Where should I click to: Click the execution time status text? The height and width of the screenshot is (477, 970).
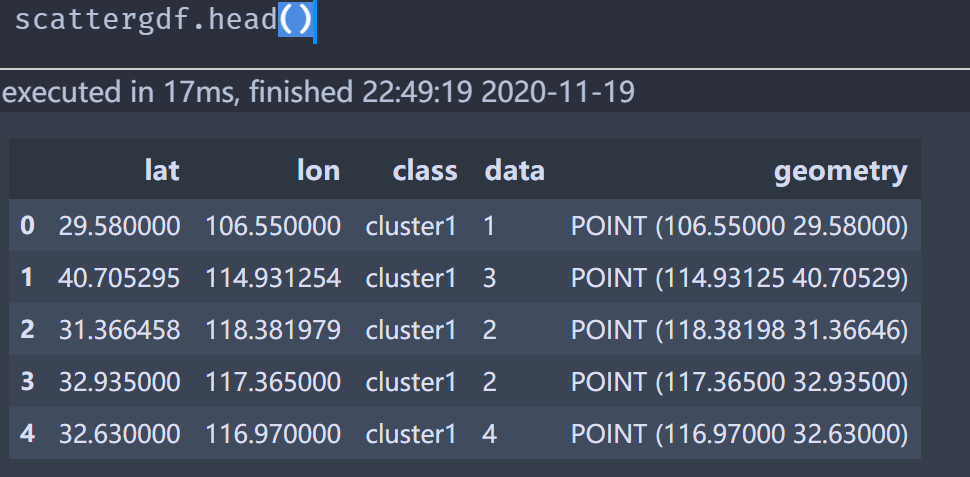pyautogui.click(x=318, y=93)
